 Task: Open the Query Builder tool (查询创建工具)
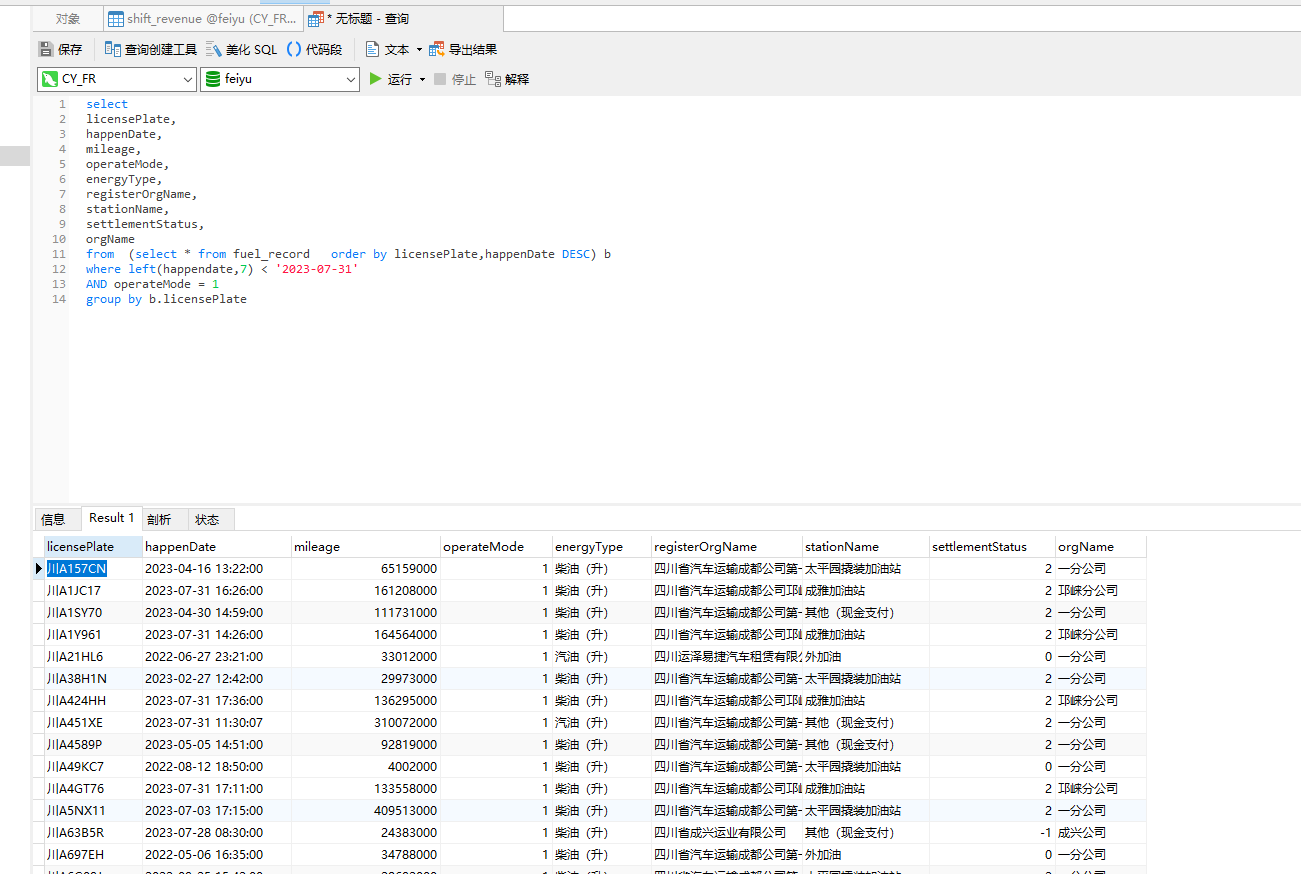point(151,49)
